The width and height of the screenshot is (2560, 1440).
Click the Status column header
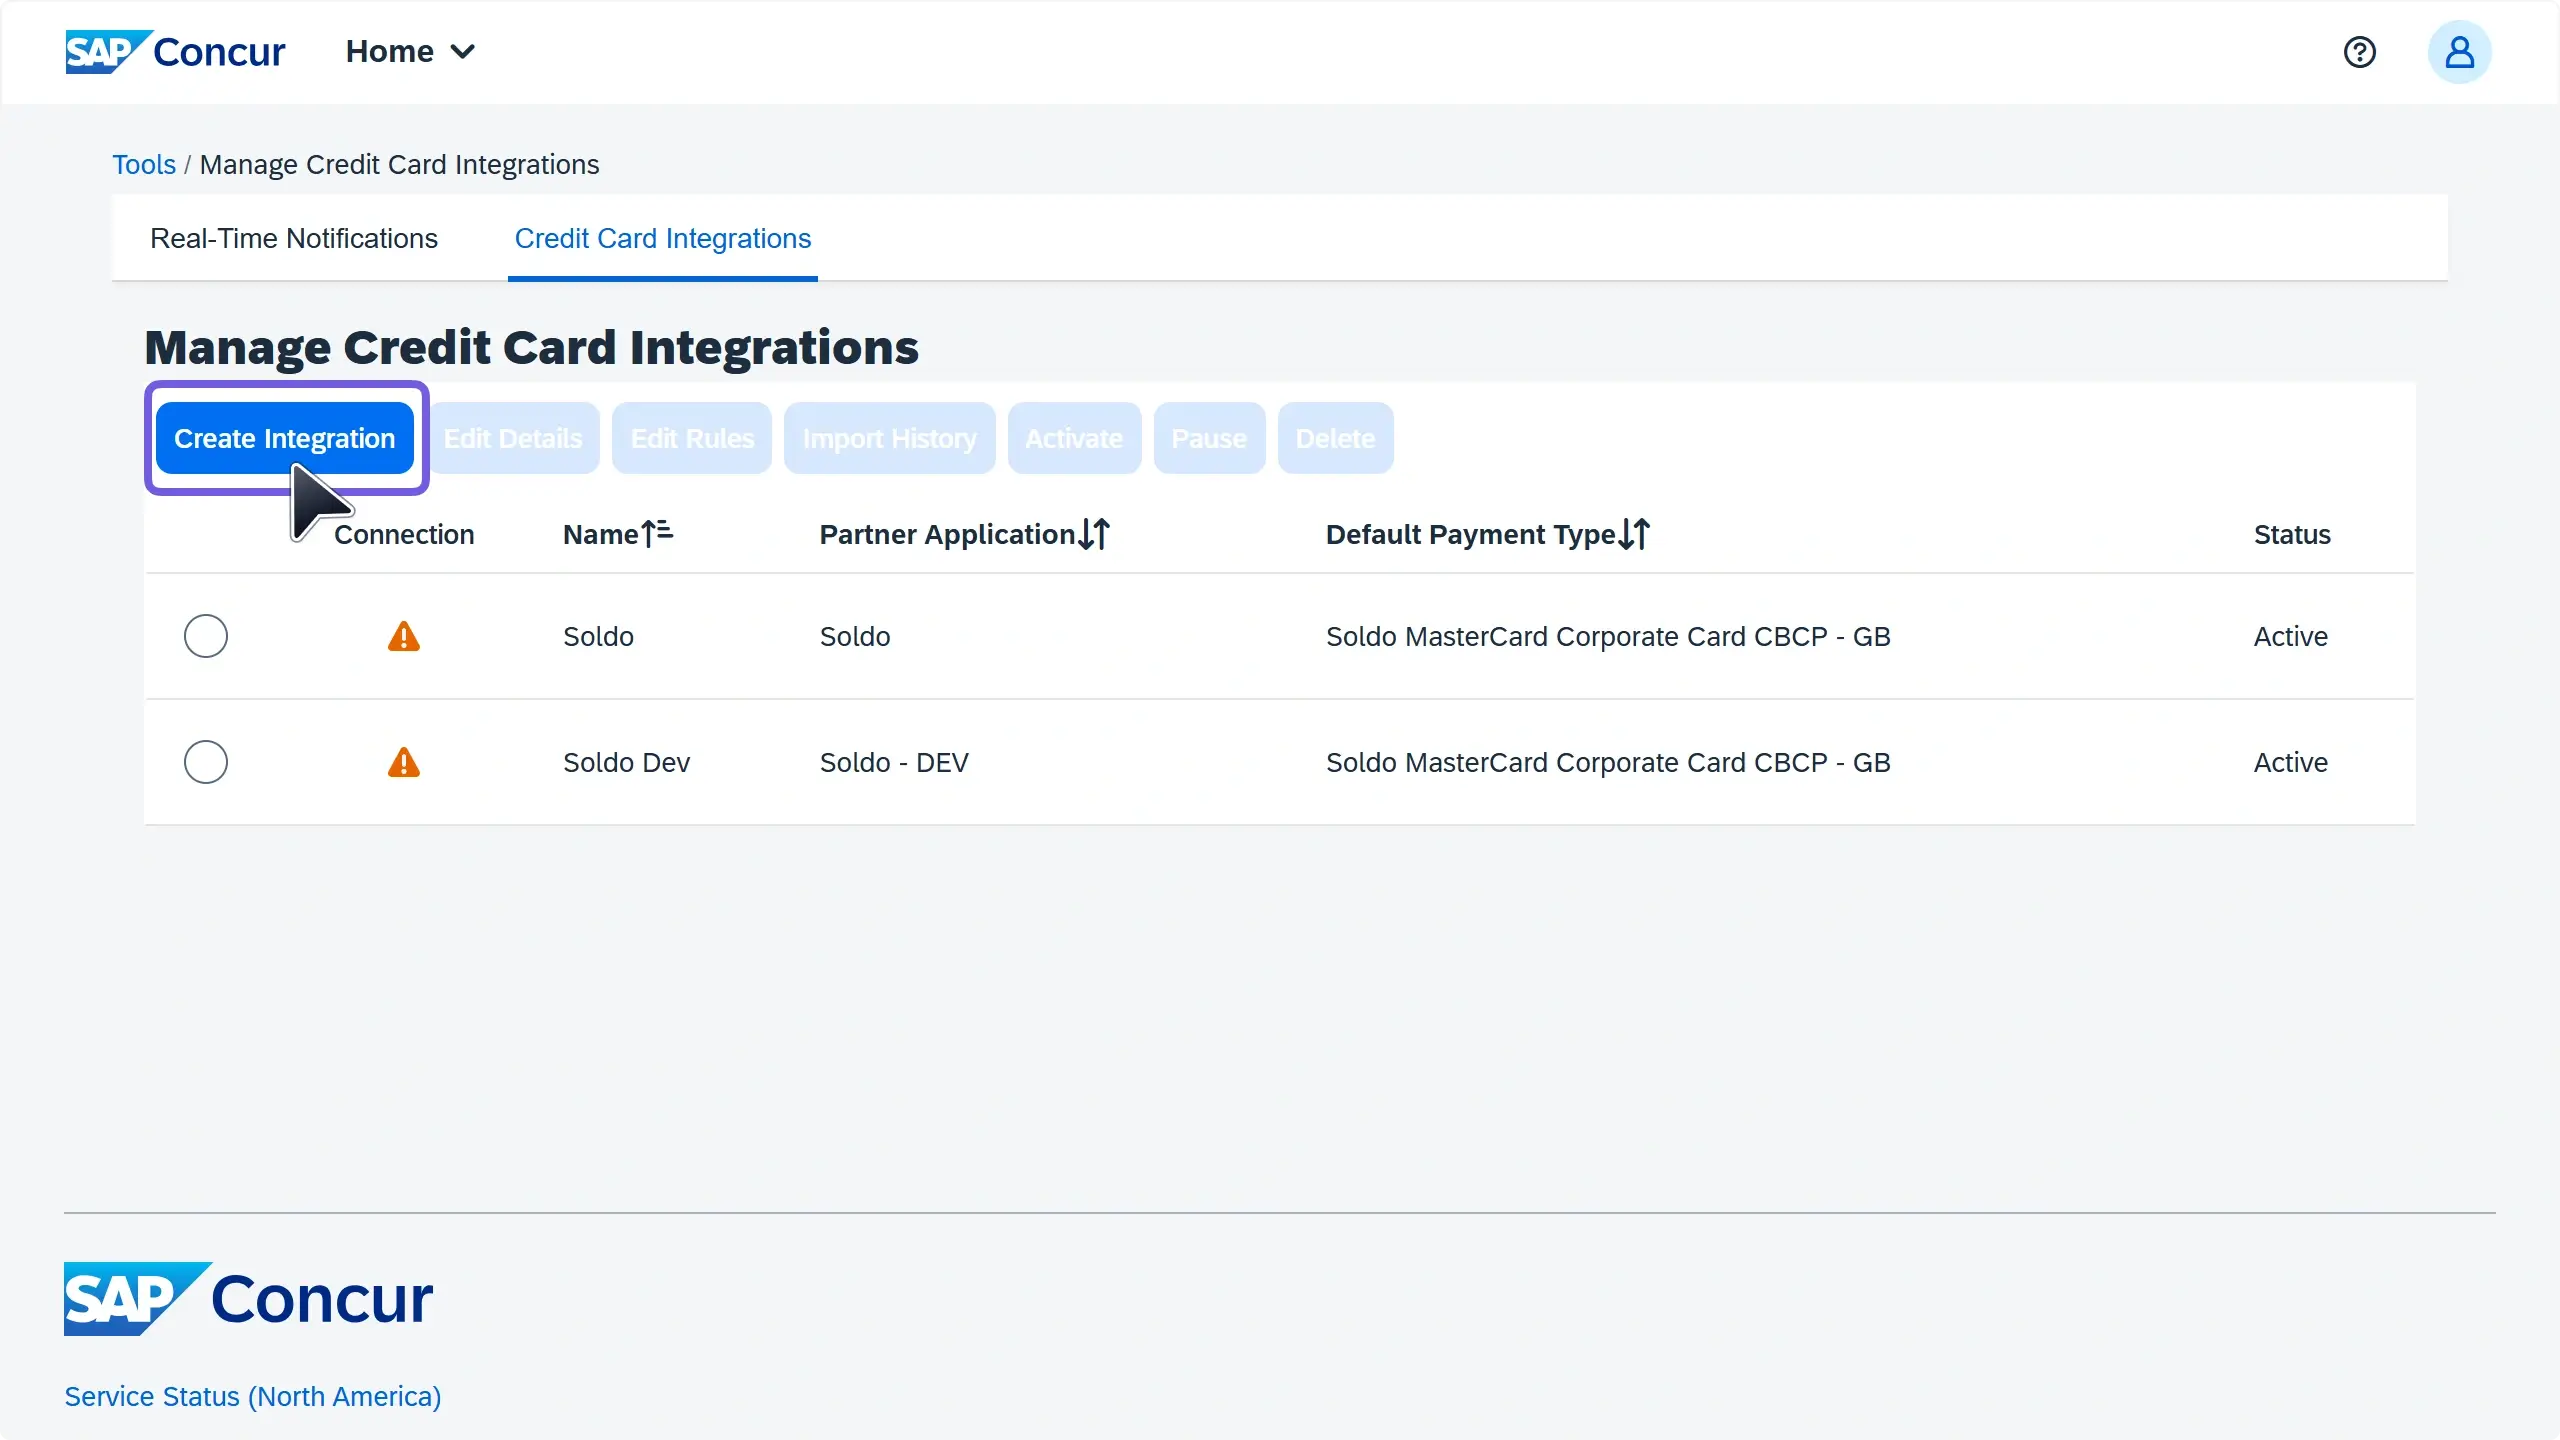[2292, 534]
